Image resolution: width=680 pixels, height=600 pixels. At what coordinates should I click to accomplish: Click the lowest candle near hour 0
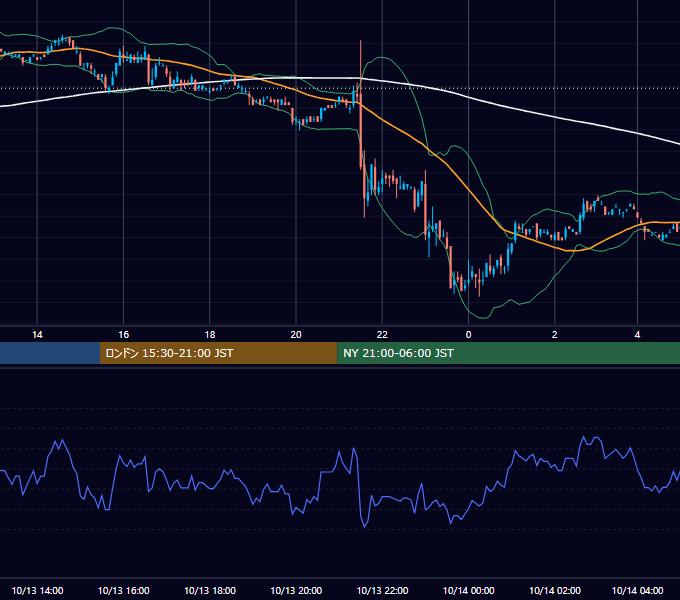pos(479,284)
